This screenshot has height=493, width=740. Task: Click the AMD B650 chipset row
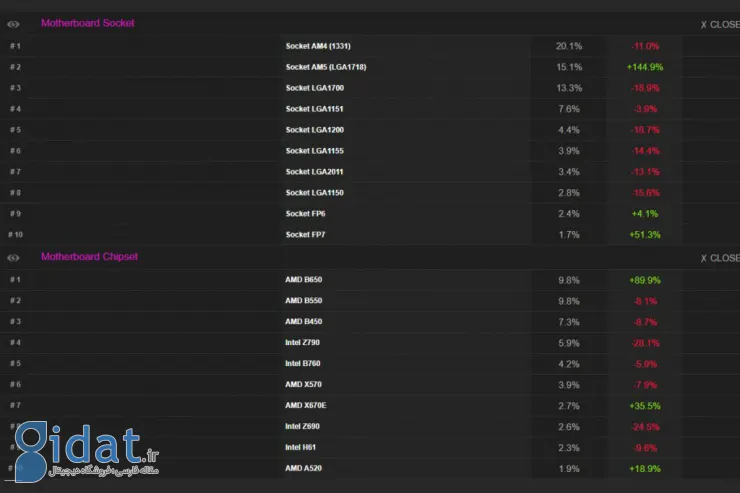point(303,280)
